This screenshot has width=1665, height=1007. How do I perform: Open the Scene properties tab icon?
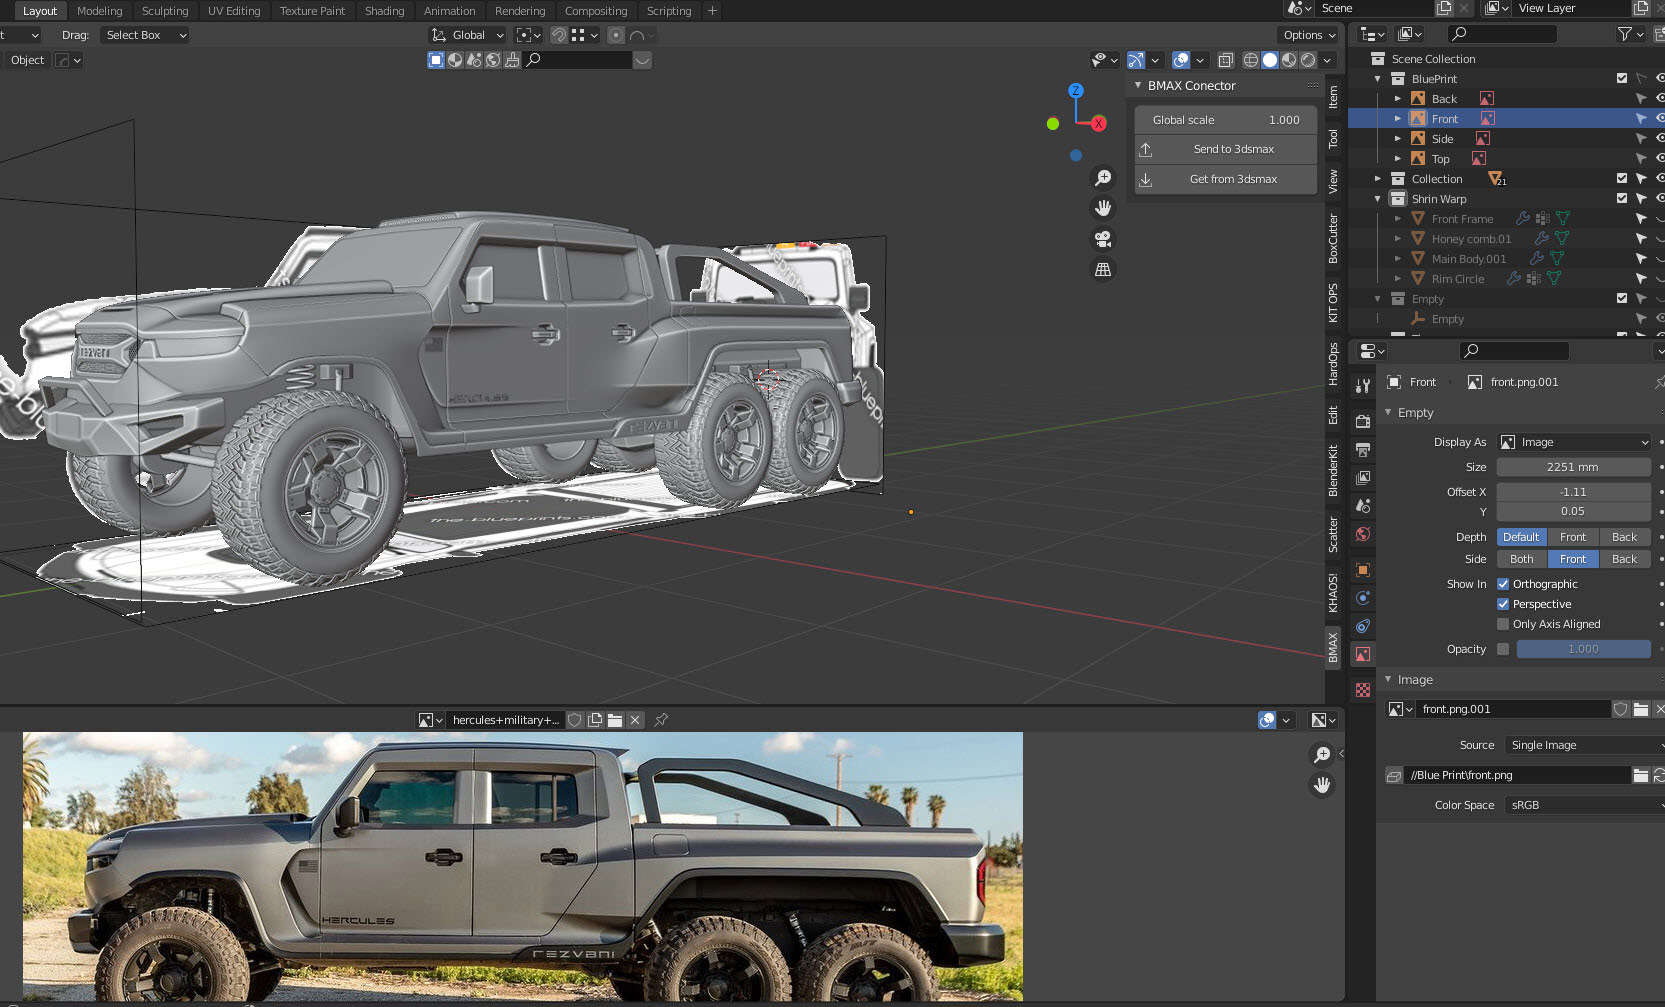click(1362, 506)
